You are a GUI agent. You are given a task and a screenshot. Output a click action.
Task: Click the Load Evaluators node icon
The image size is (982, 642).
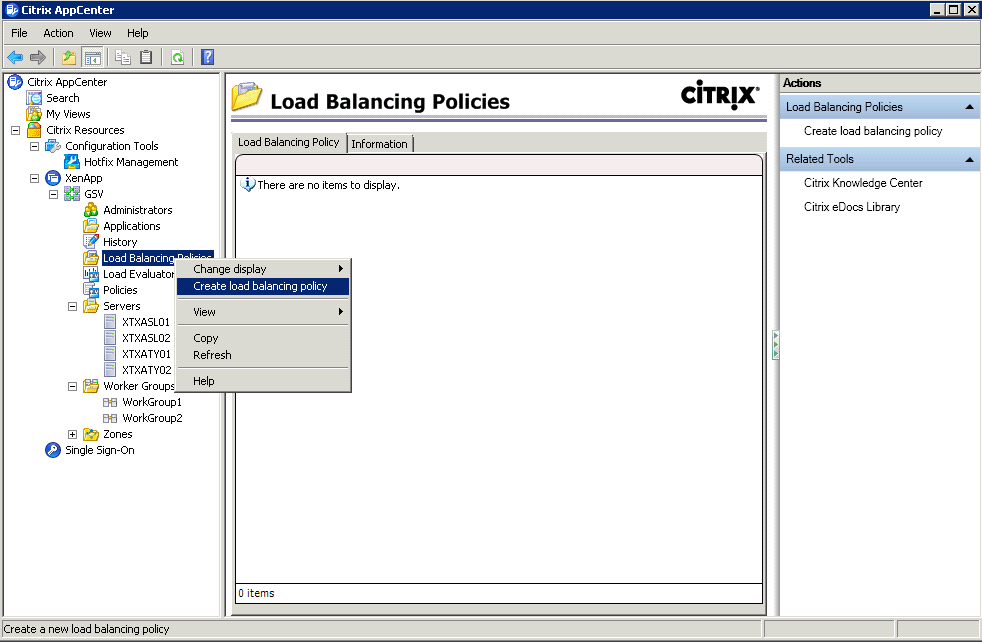[x=91, y=274]
